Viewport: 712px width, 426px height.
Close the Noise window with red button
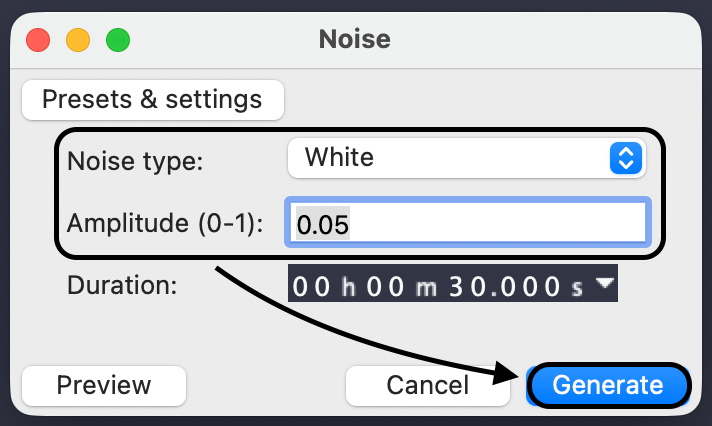pos(38,41)
